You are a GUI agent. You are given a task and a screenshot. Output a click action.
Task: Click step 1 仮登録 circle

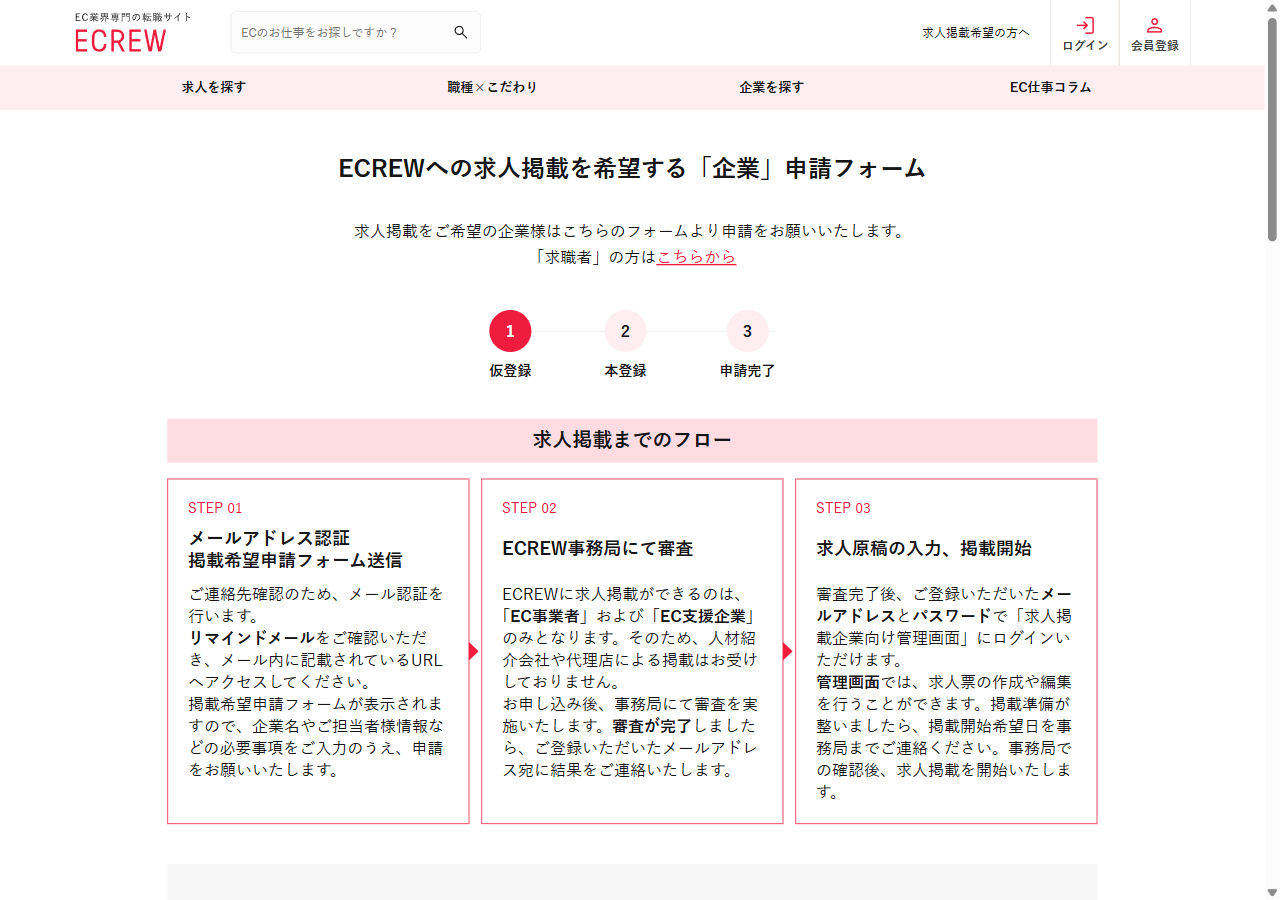tap(510, 331)
